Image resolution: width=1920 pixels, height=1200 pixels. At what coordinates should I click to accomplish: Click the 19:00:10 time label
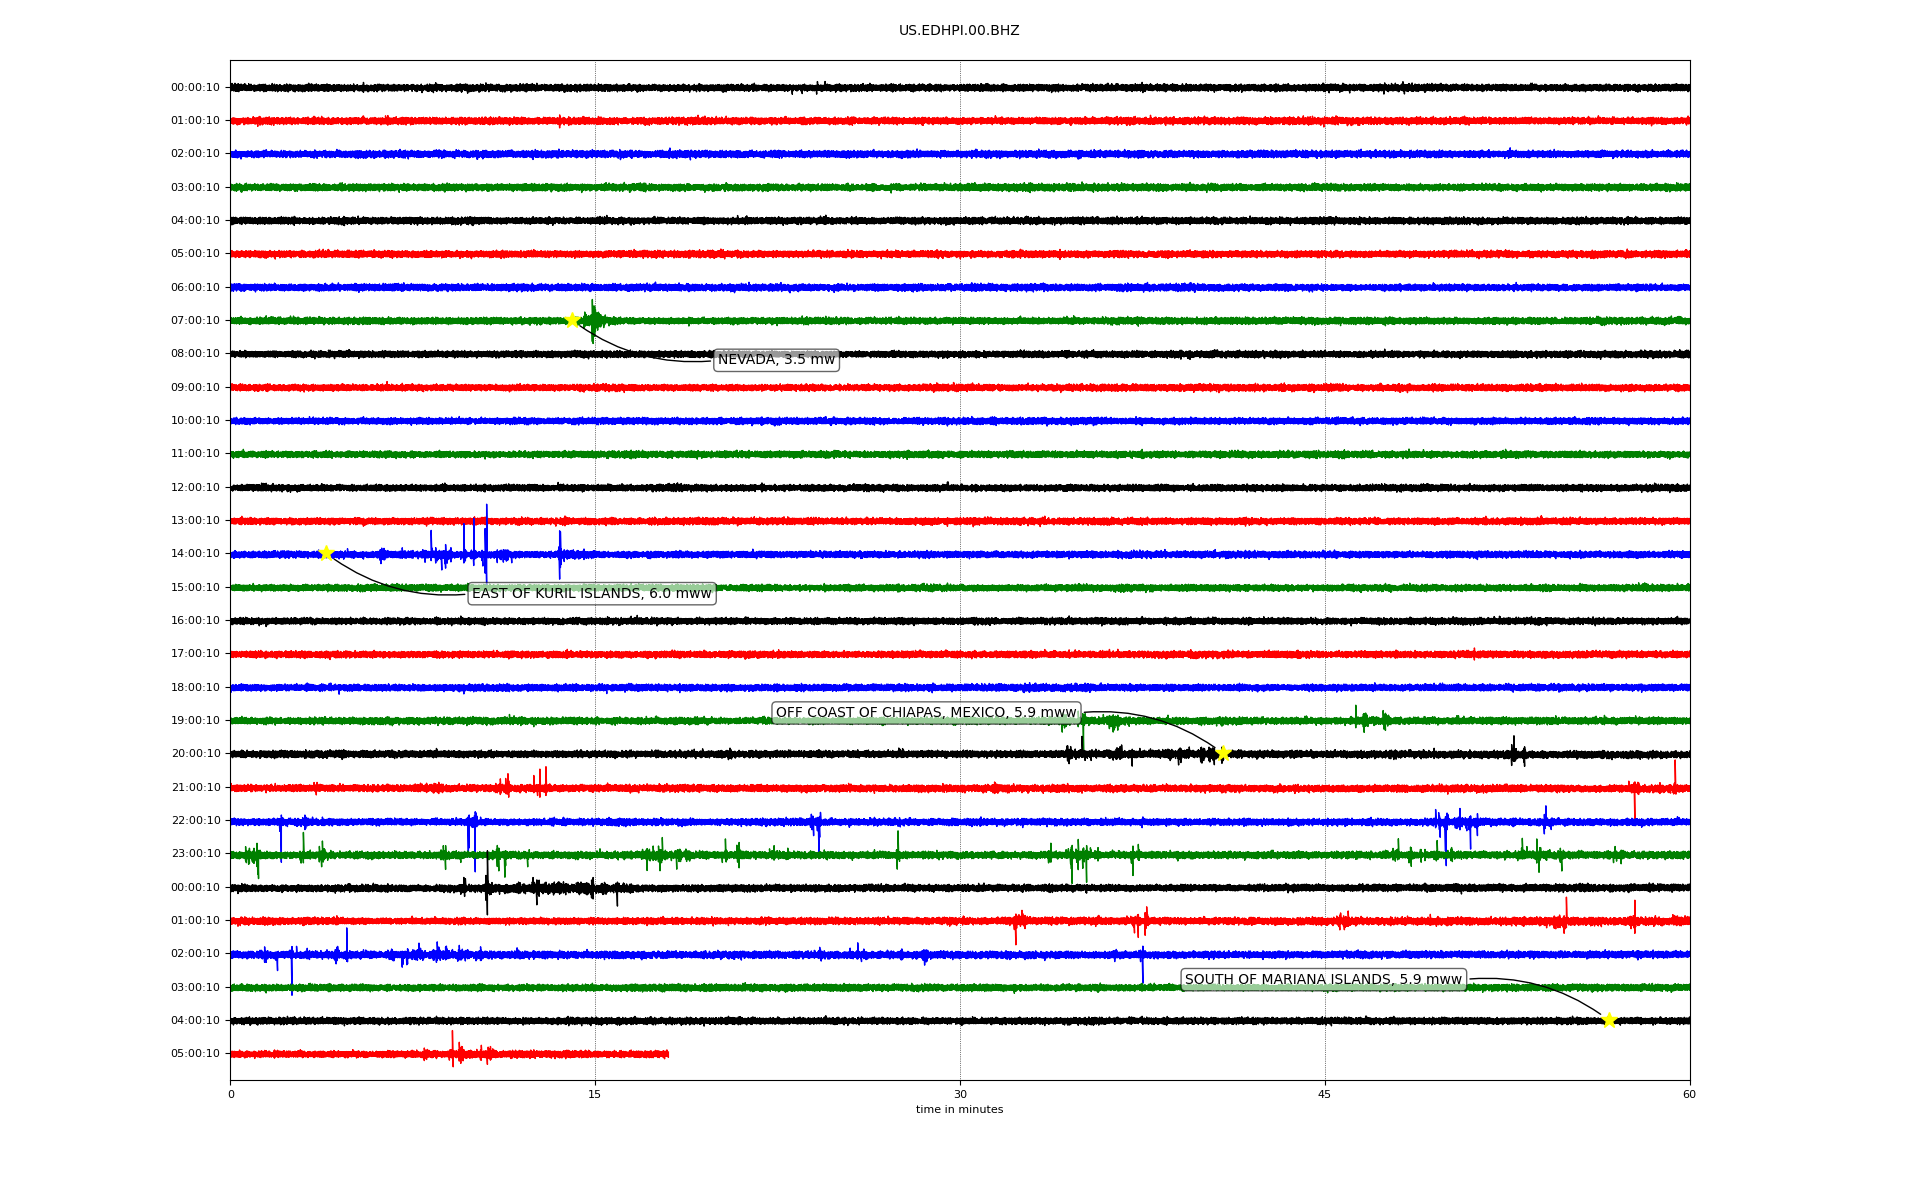point(195,721)
